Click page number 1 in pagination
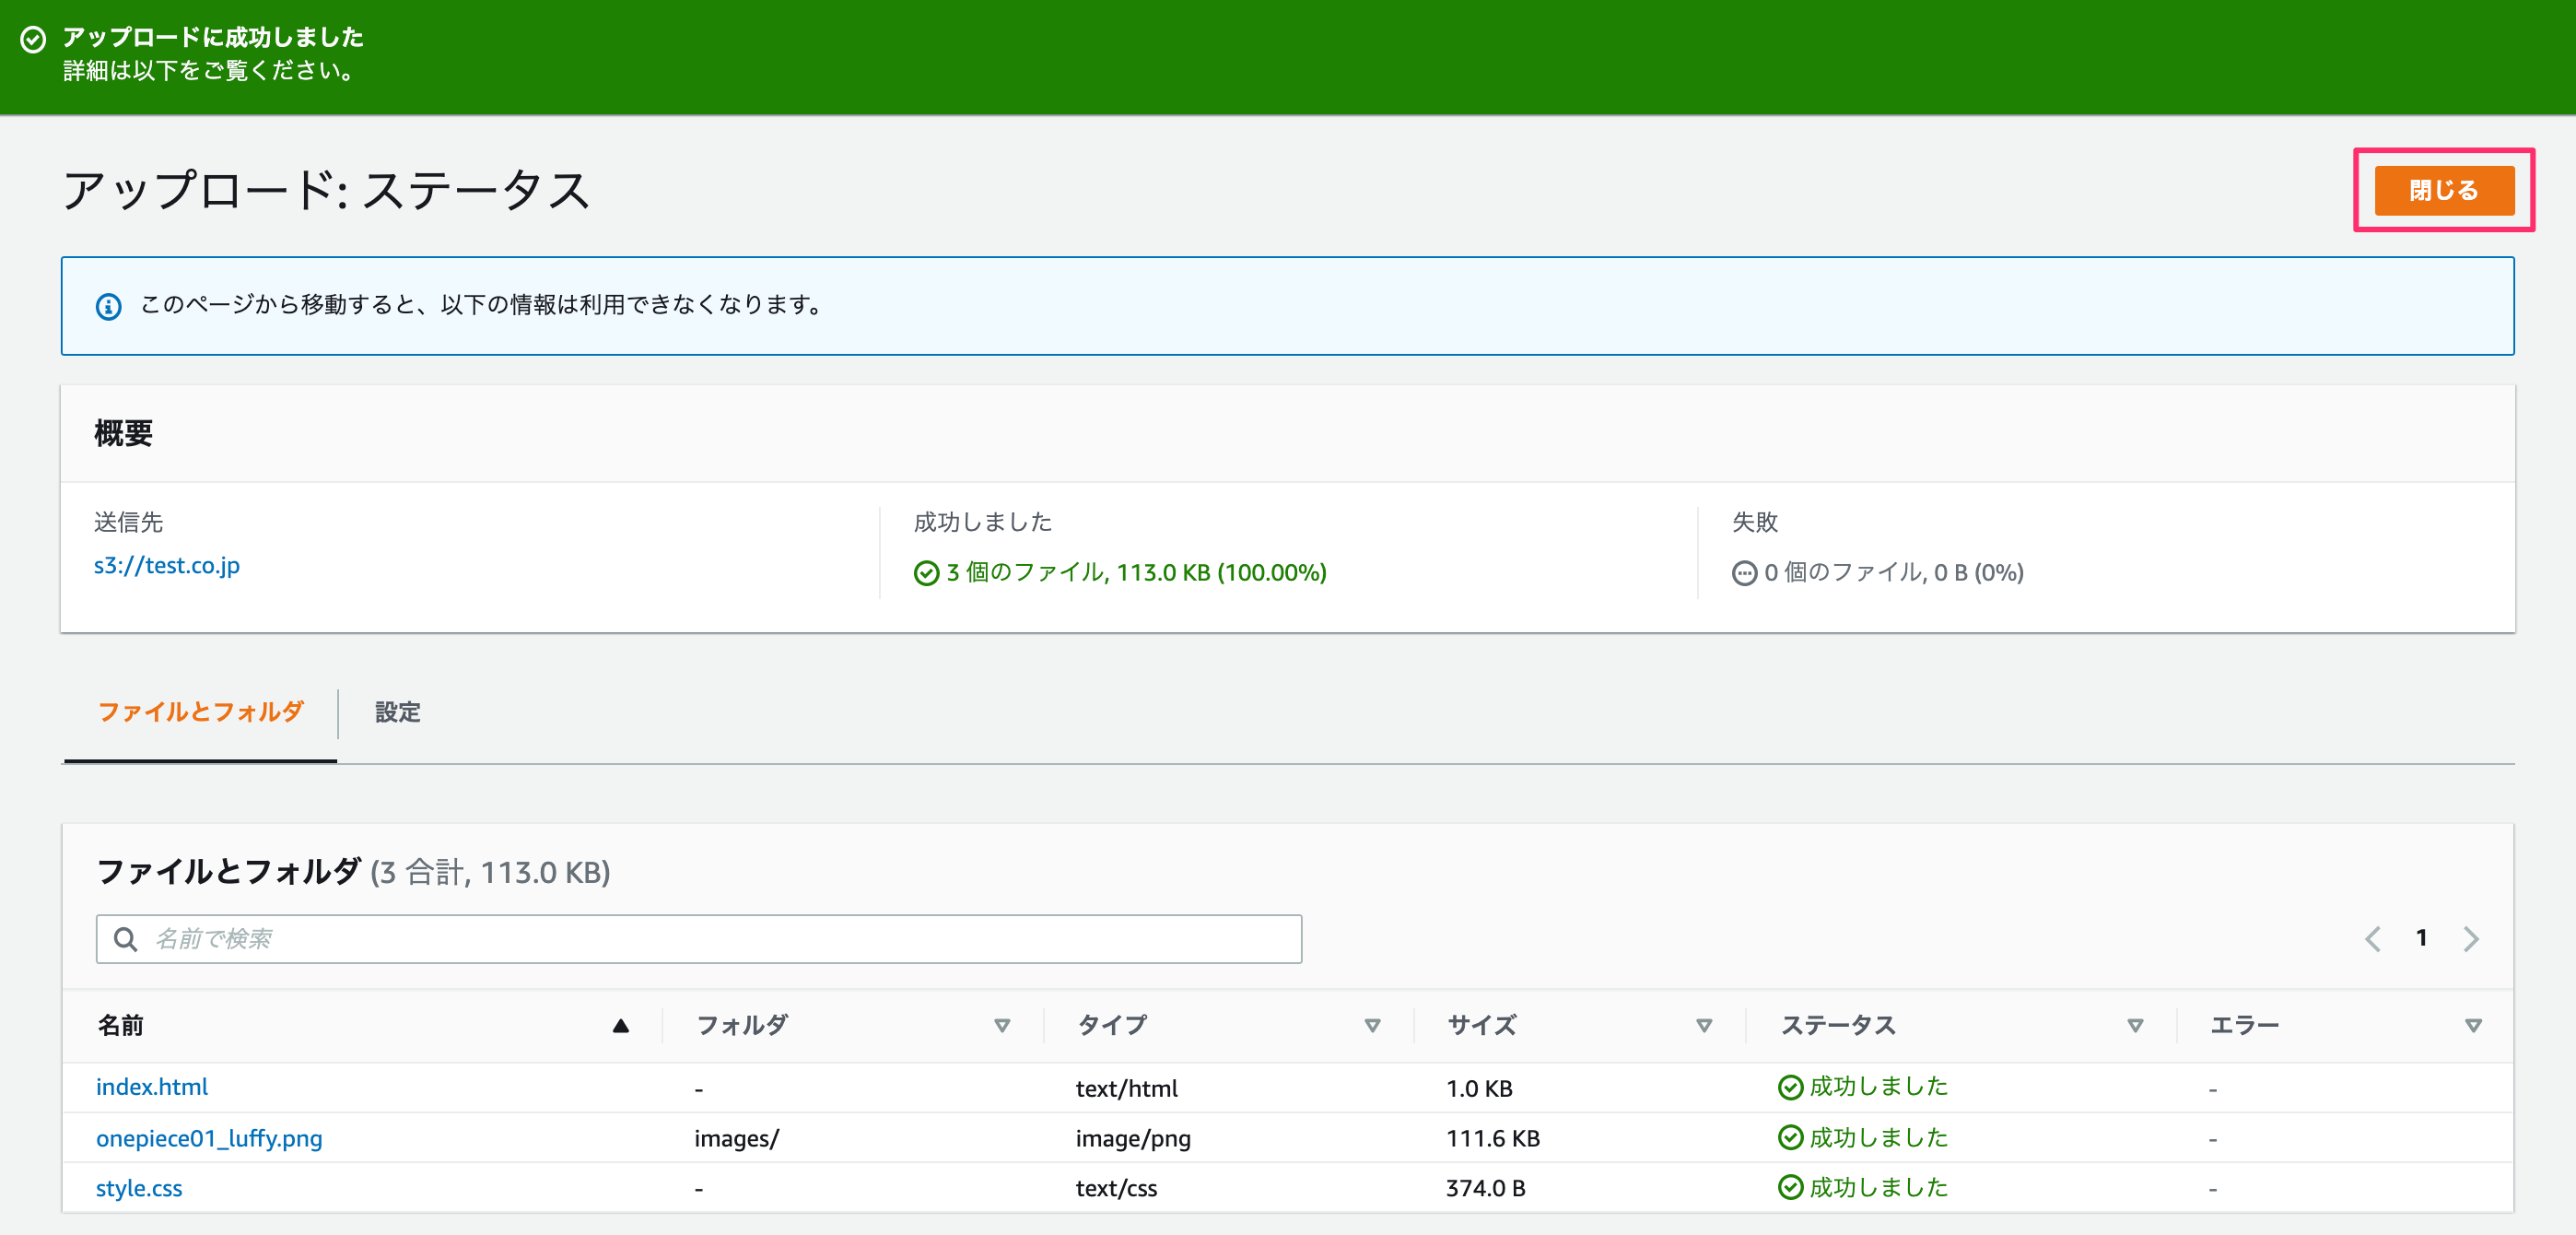Screen dimensions: 2576x1235 [2422, 939]
